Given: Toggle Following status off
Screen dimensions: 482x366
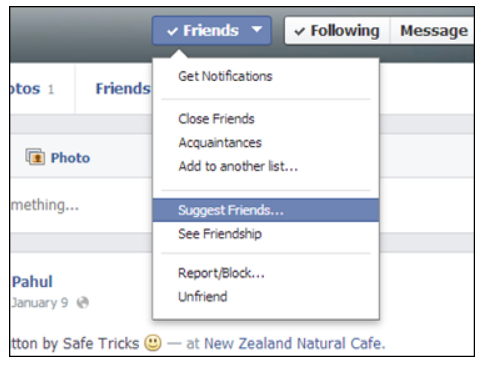Looking at the screenshot, I should (x=337, y=31).
